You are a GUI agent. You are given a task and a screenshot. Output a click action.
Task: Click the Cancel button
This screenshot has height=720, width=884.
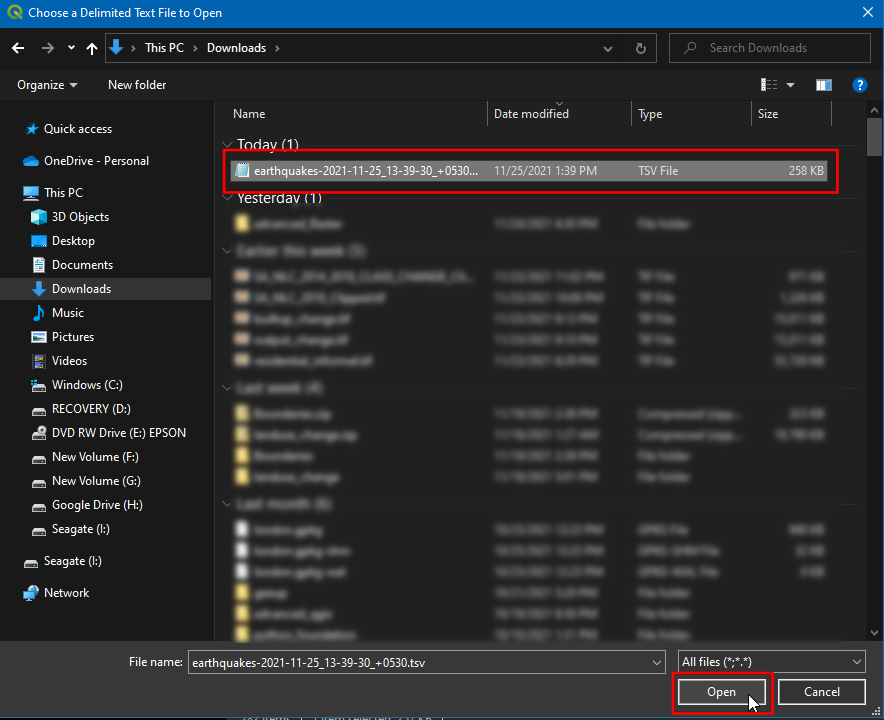click(821, 692)
